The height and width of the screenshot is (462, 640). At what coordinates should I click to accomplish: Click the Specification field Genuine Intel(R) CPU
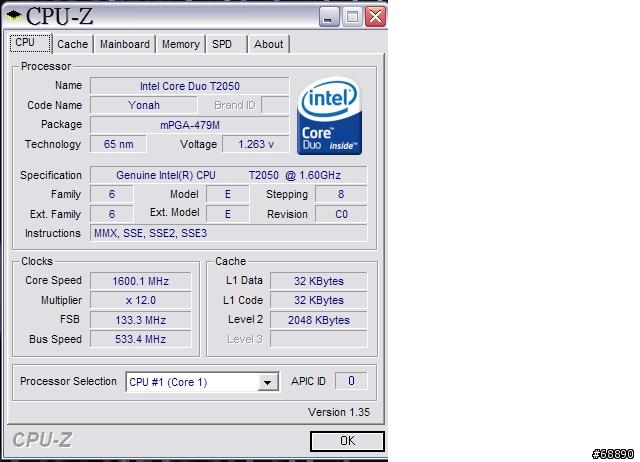pos(229,175)
